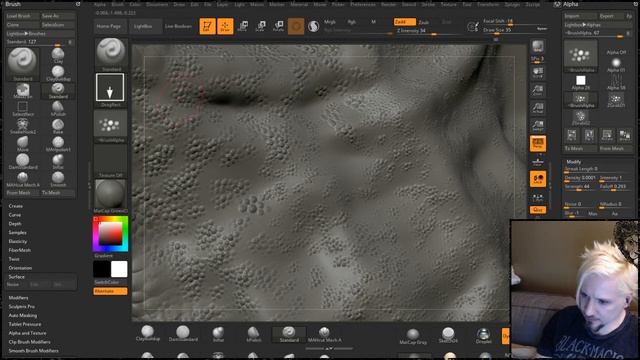Click Import in the Alpha palette
This screenshot has width=640, height=360.
click(x=580, y=16)
